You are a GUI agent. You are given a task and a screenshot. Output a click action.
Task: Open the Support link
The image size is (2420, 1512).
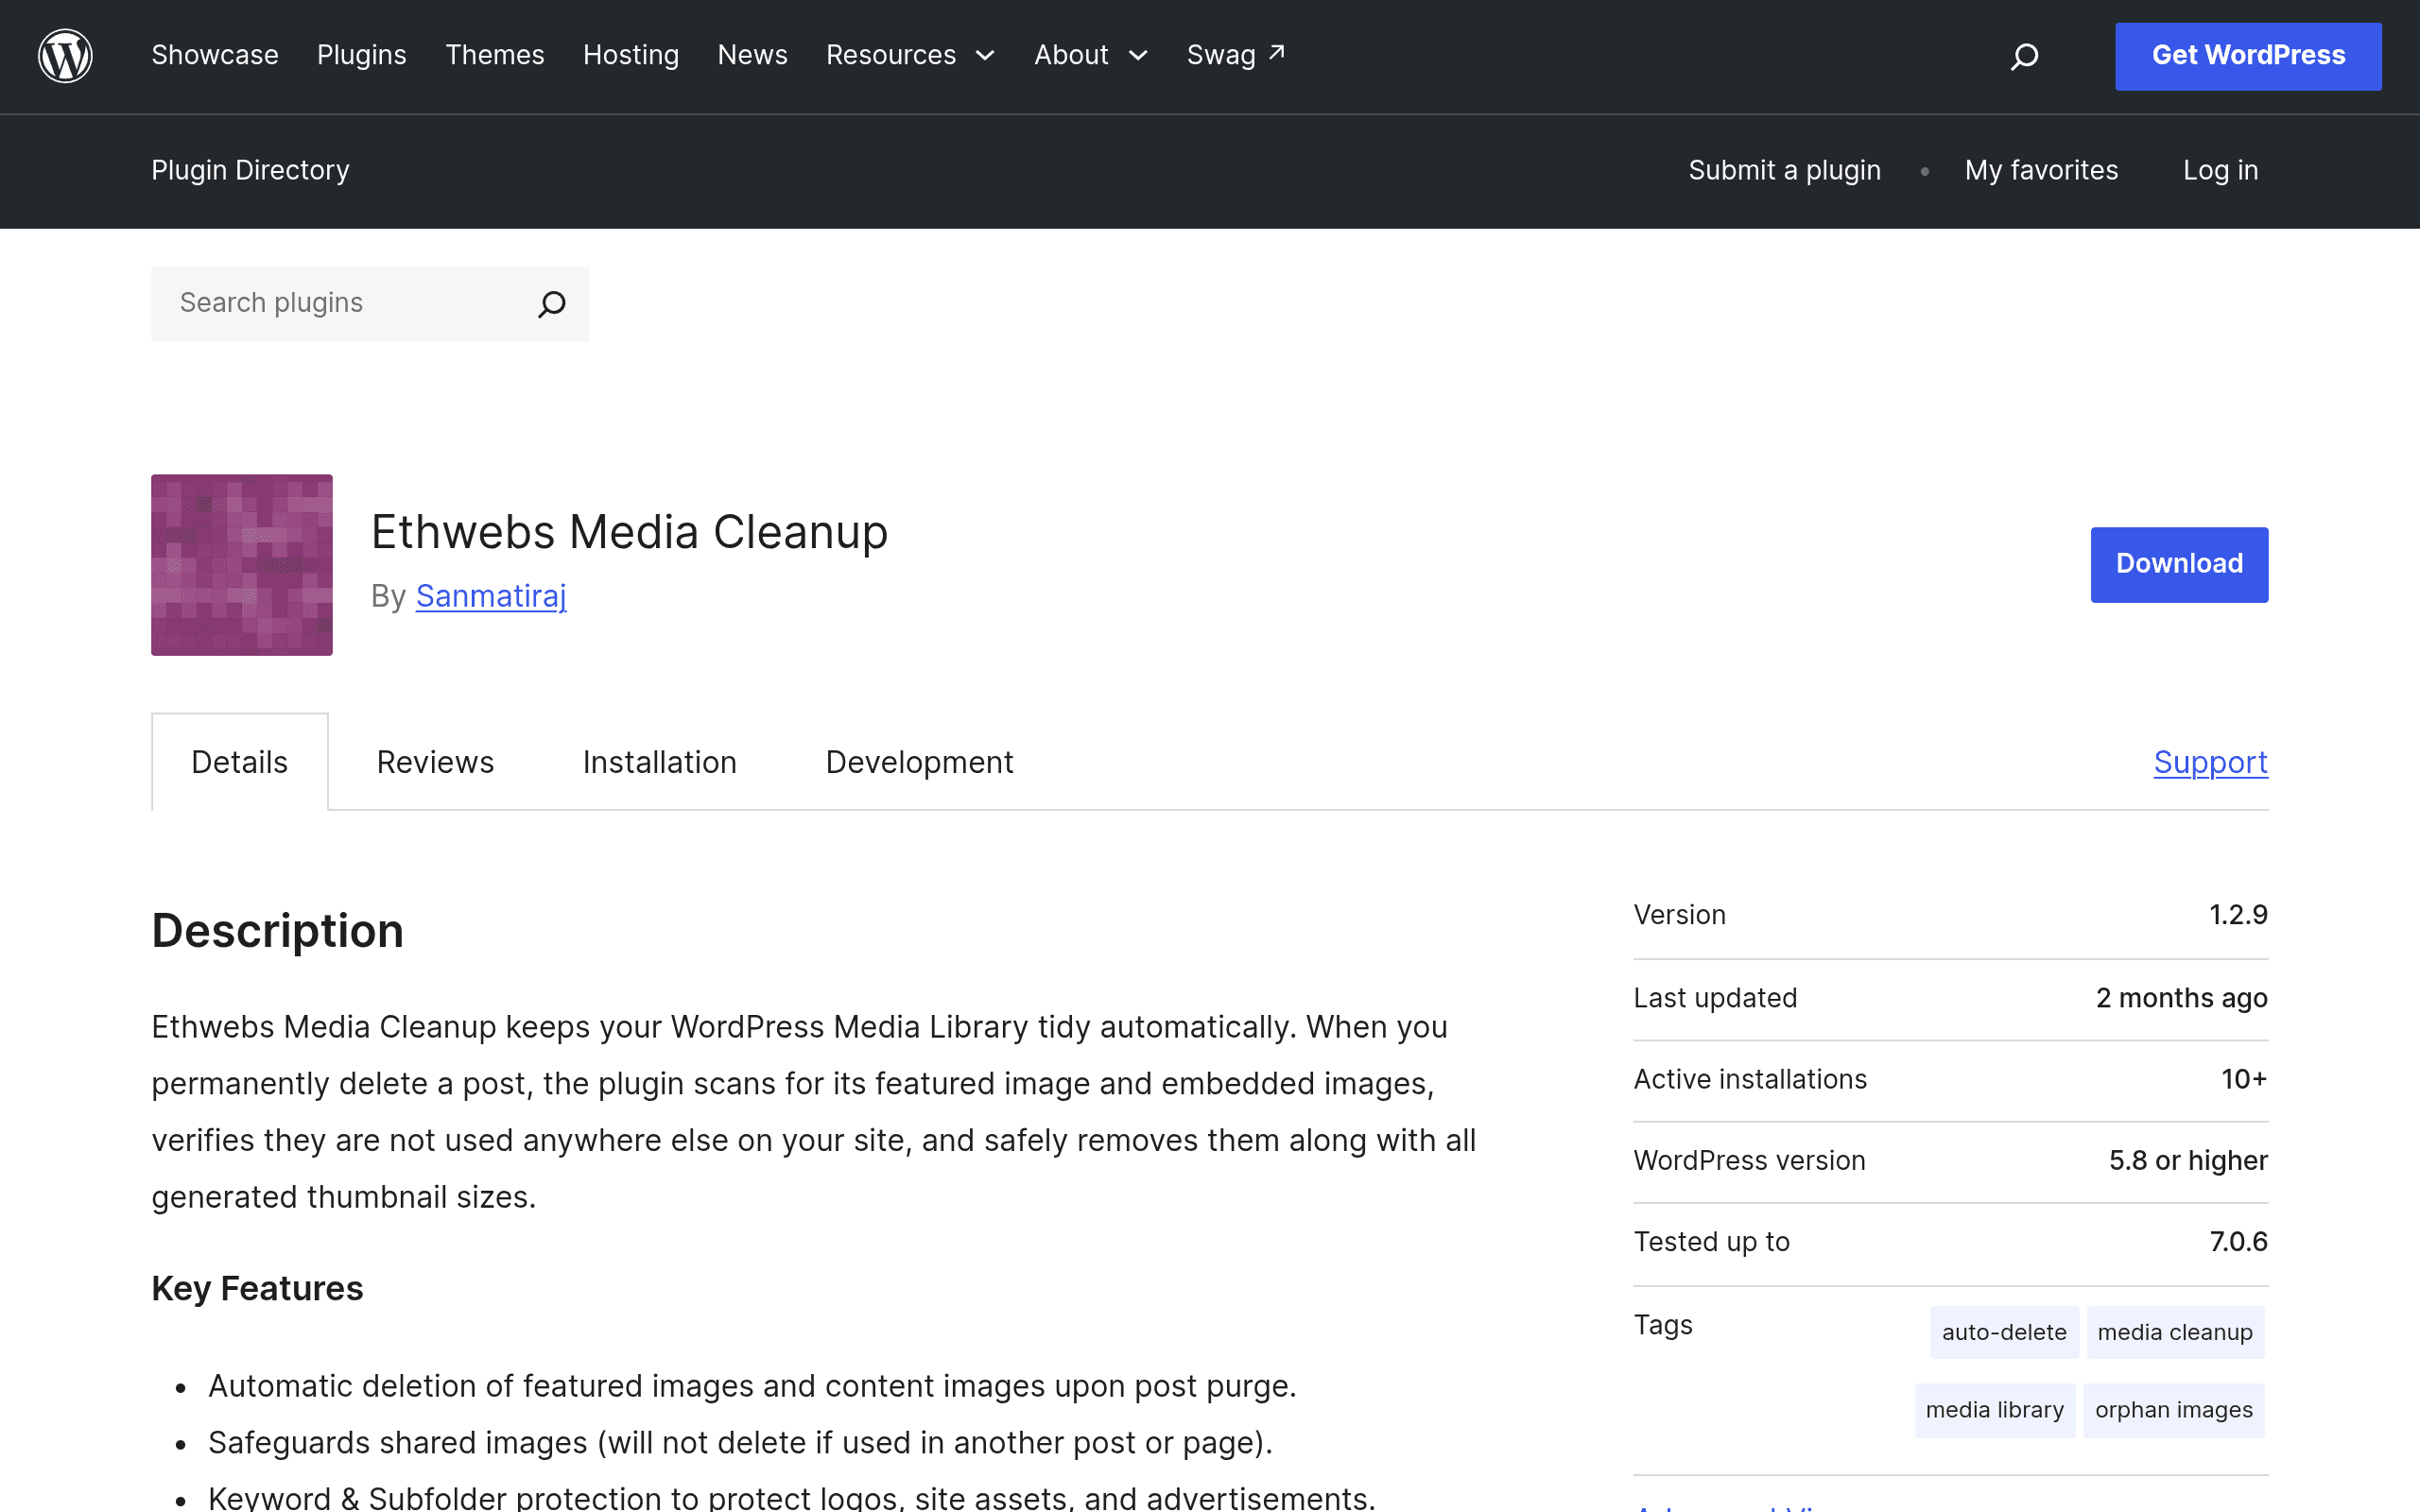tap(2211, 762)
